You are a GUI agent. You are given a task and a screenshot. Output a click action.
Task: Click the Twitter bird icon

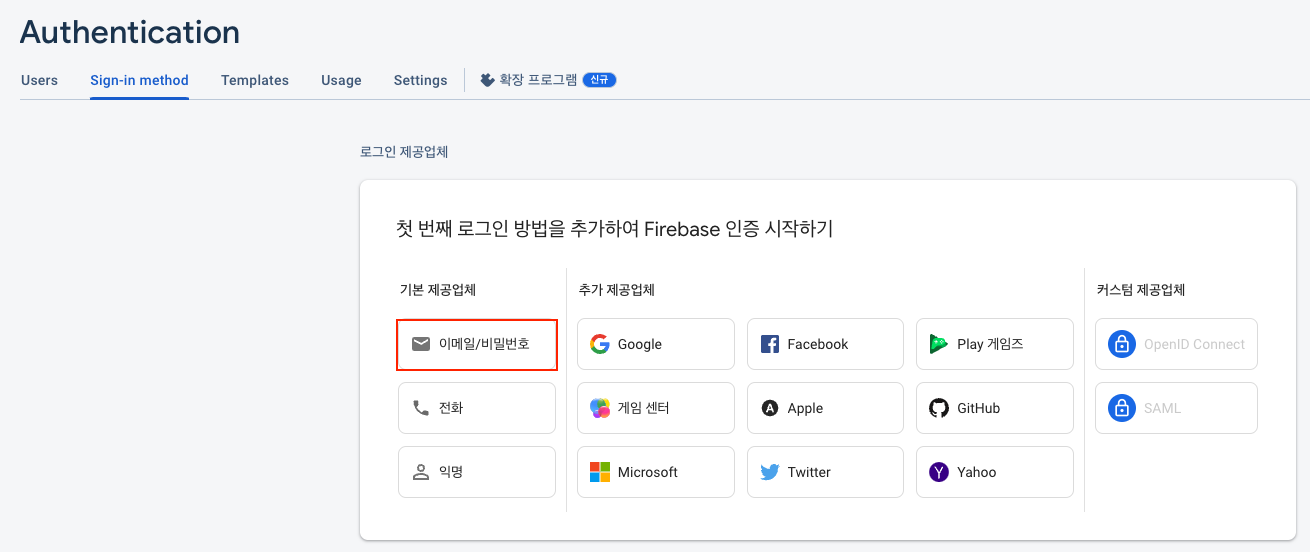pyautogui.click(x=770, y=472)
